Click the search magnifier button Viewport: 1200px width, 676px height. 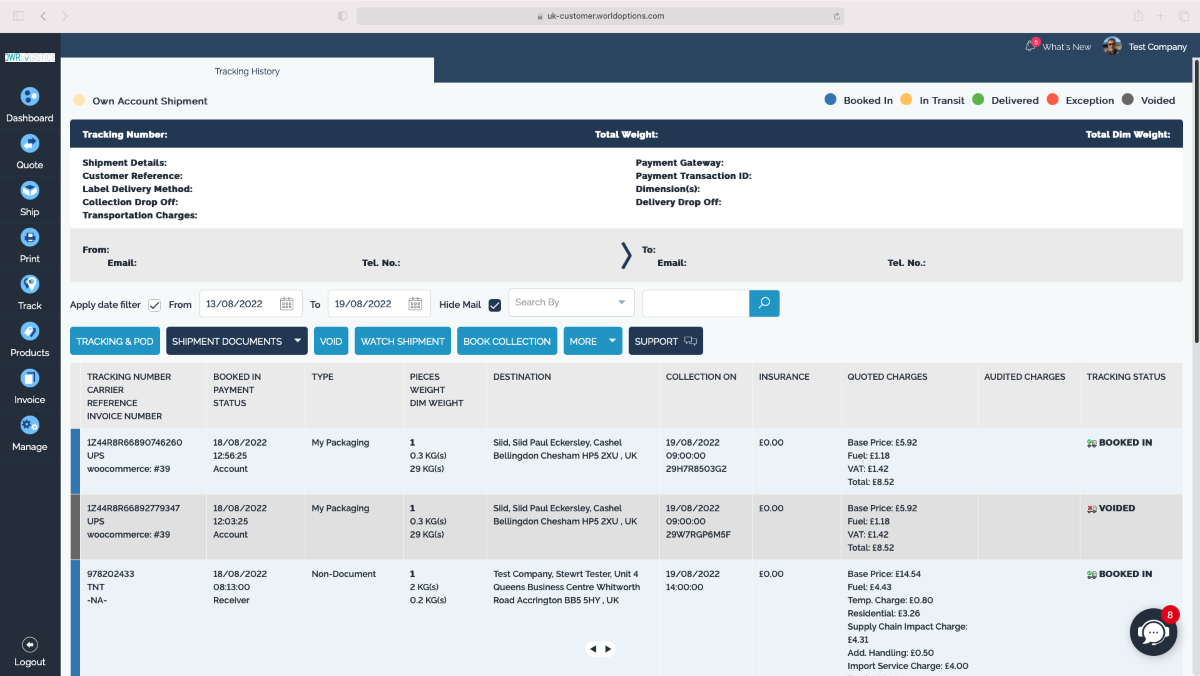point(764,302)
